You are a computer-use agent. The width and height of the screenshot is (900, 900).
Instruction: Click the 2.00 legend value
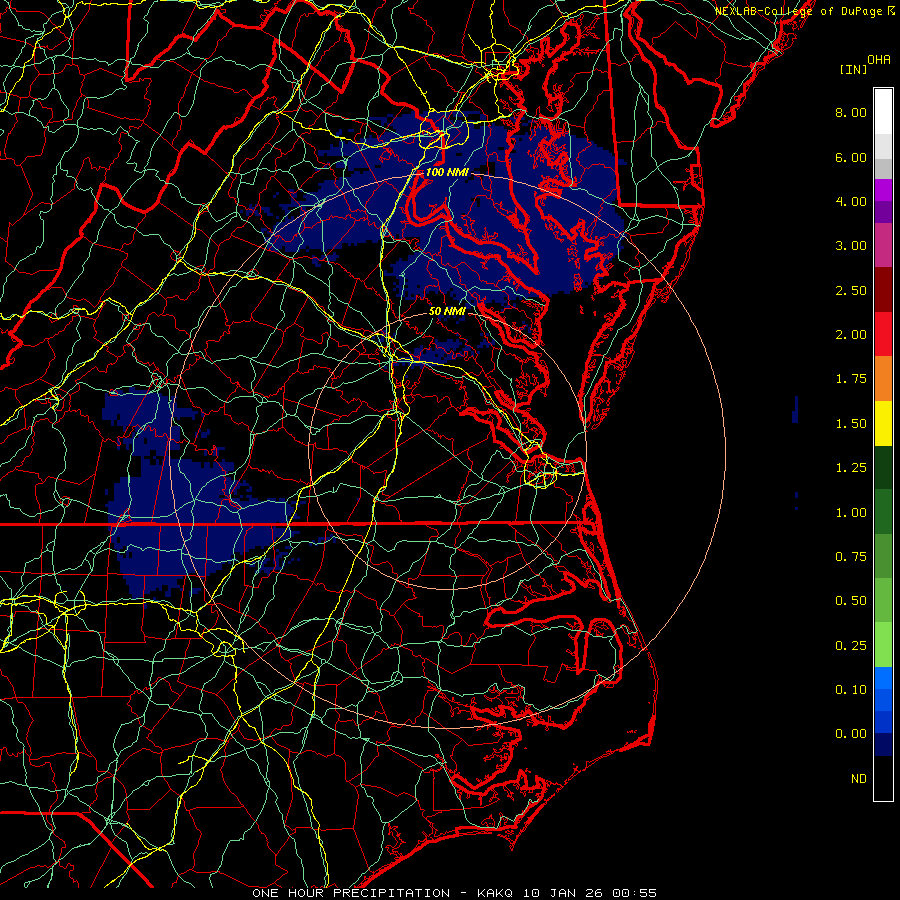point(851,335)
